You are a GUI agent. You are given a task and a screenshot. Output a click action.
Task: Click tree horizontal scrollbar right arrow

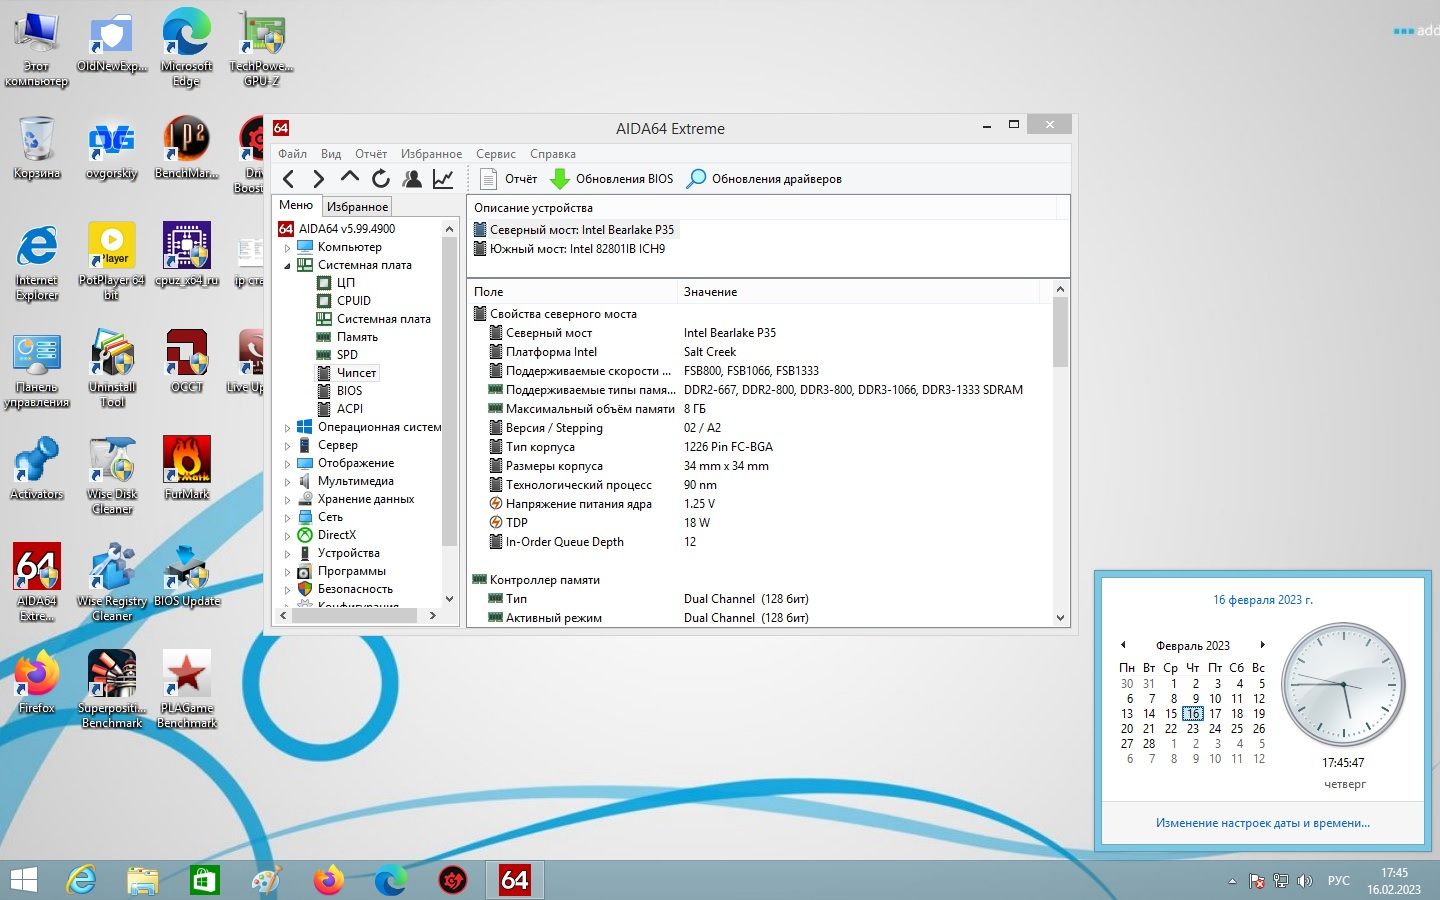click(432, 616)
